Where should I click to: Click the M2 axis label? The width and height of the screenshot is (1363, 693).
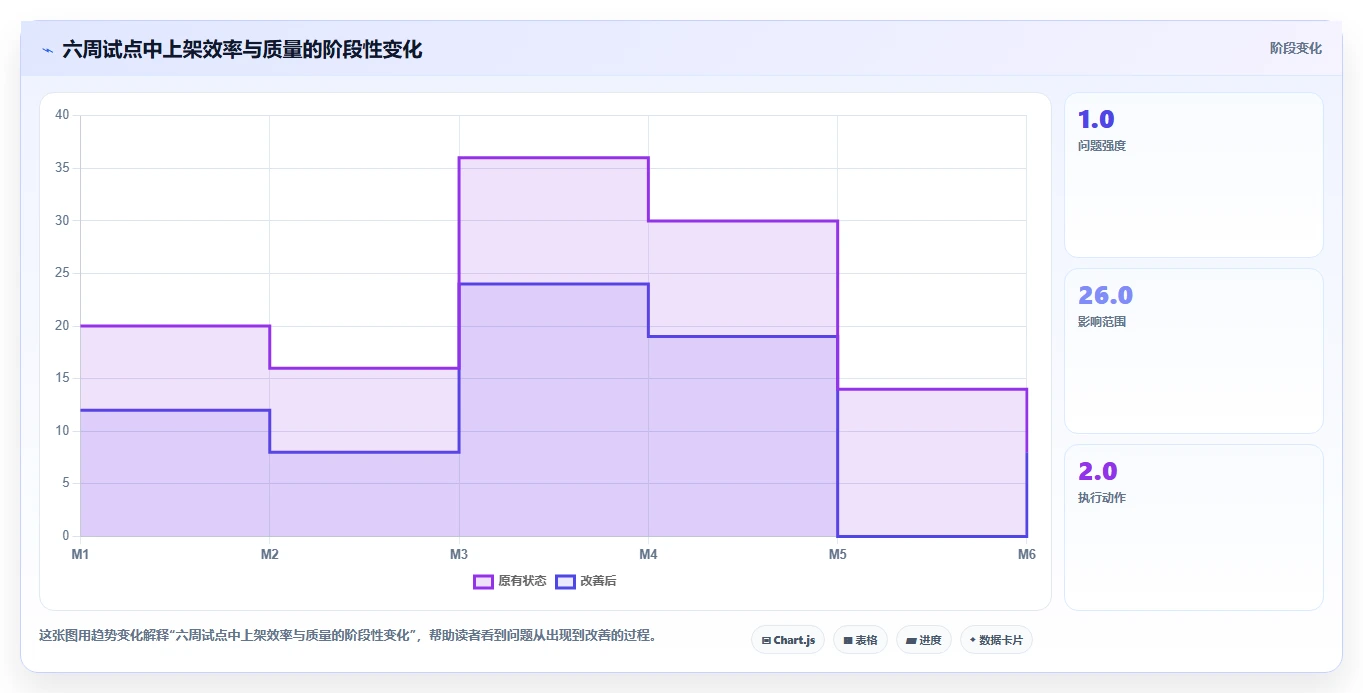pos(269,554)
